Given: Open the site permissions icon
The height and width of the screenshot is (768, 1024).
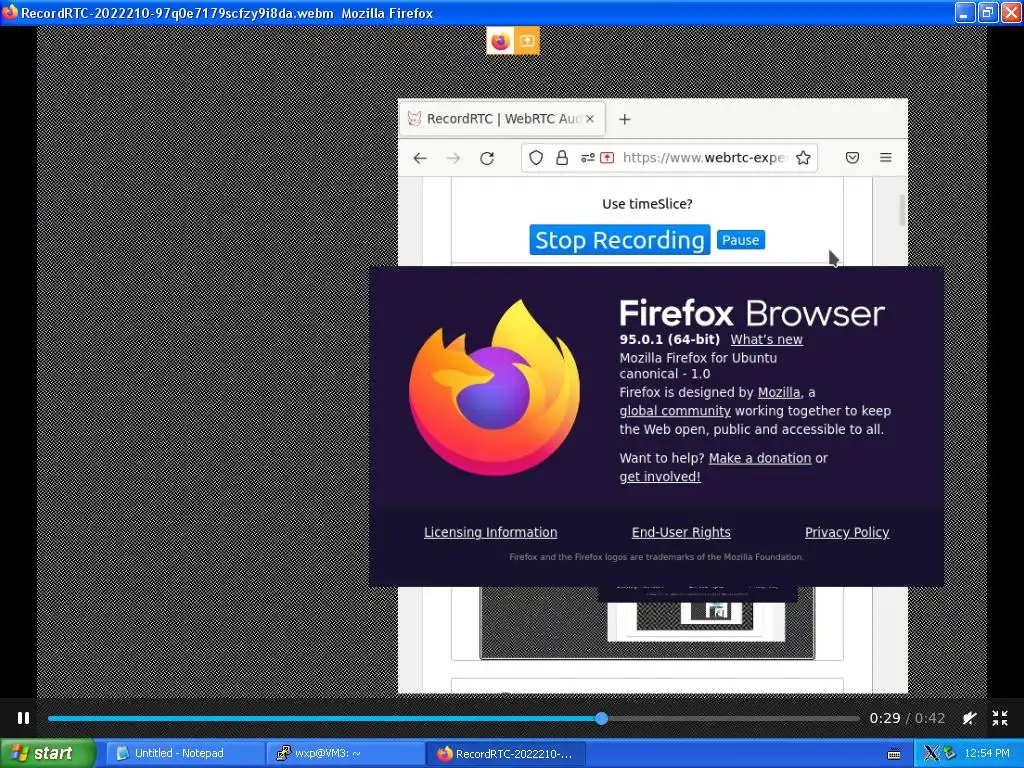Looking at the screenshot, I should [x=588, y=157].
